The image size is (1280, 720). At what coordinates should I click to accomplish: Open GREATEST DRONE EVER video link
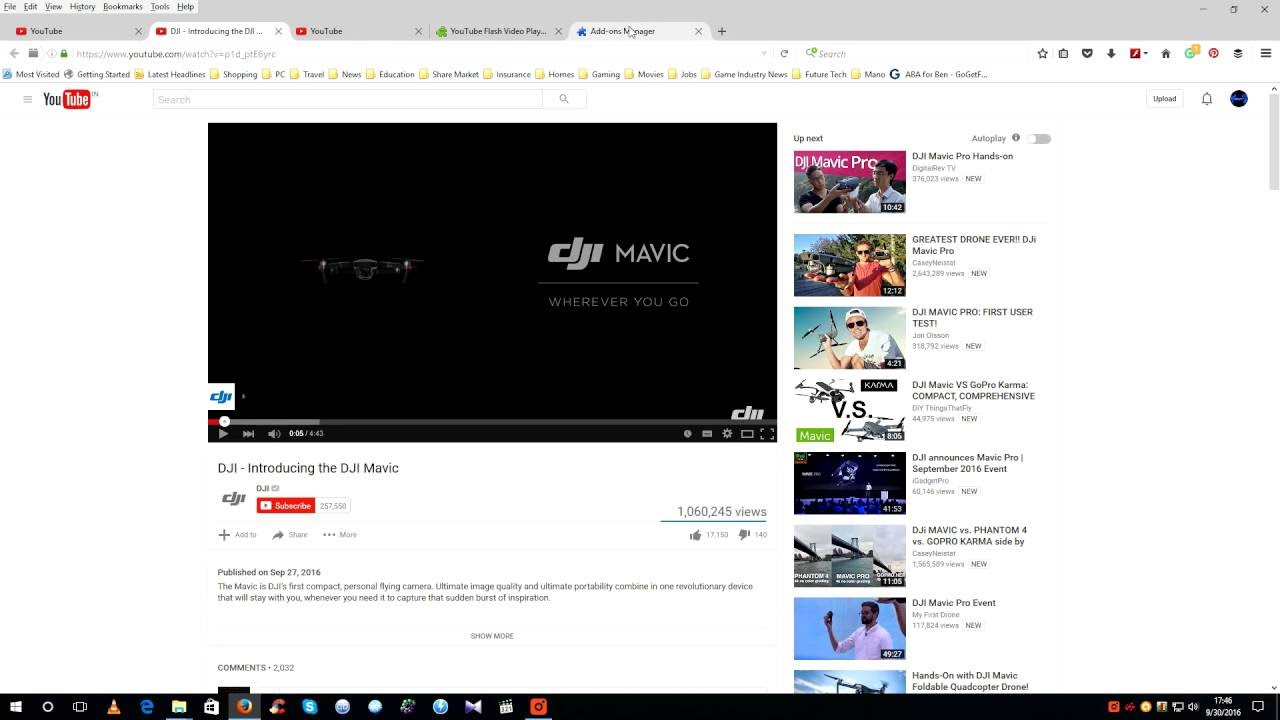[x=973, y=245]
